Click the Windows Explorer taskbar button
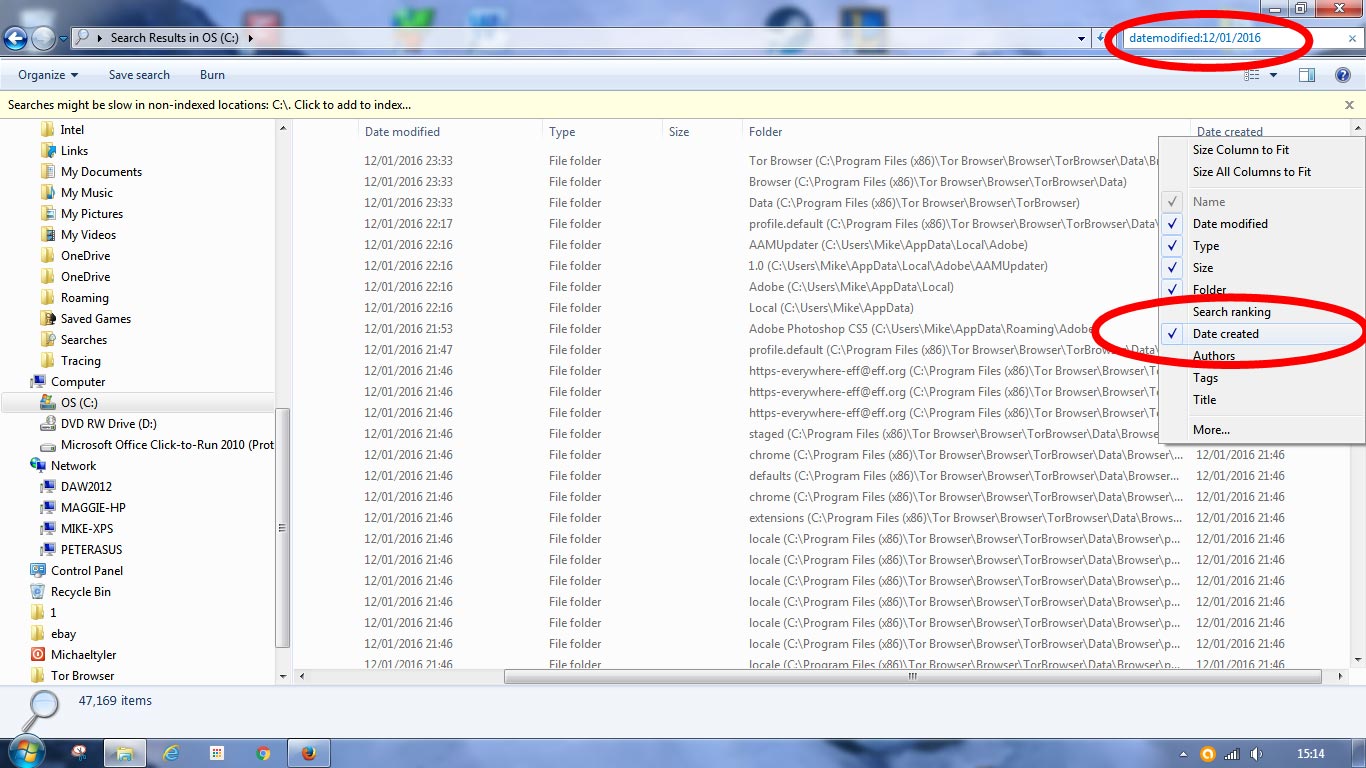The image size is (1366, 768). (x=125, y=753)
